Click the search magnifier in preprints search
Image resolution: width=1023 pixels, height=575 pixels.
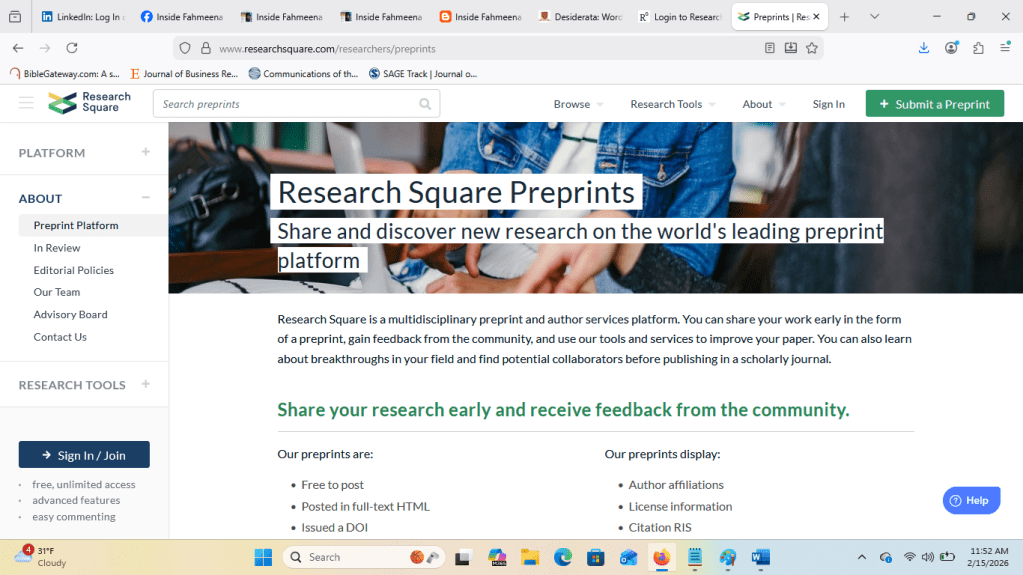[x=425, y=104]
